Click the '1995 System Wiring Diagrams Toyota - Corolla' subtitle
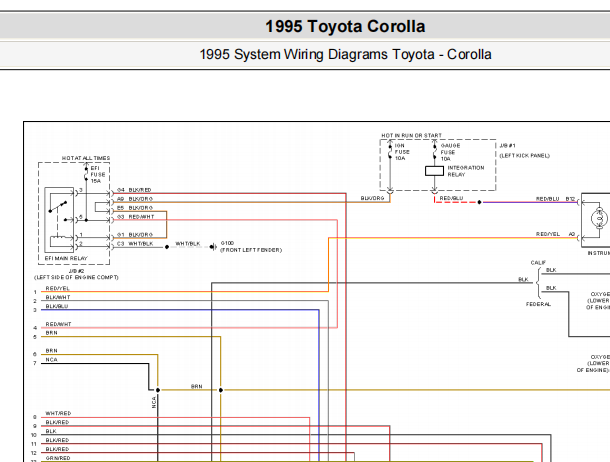610x462 pixels. pos(345,54)
